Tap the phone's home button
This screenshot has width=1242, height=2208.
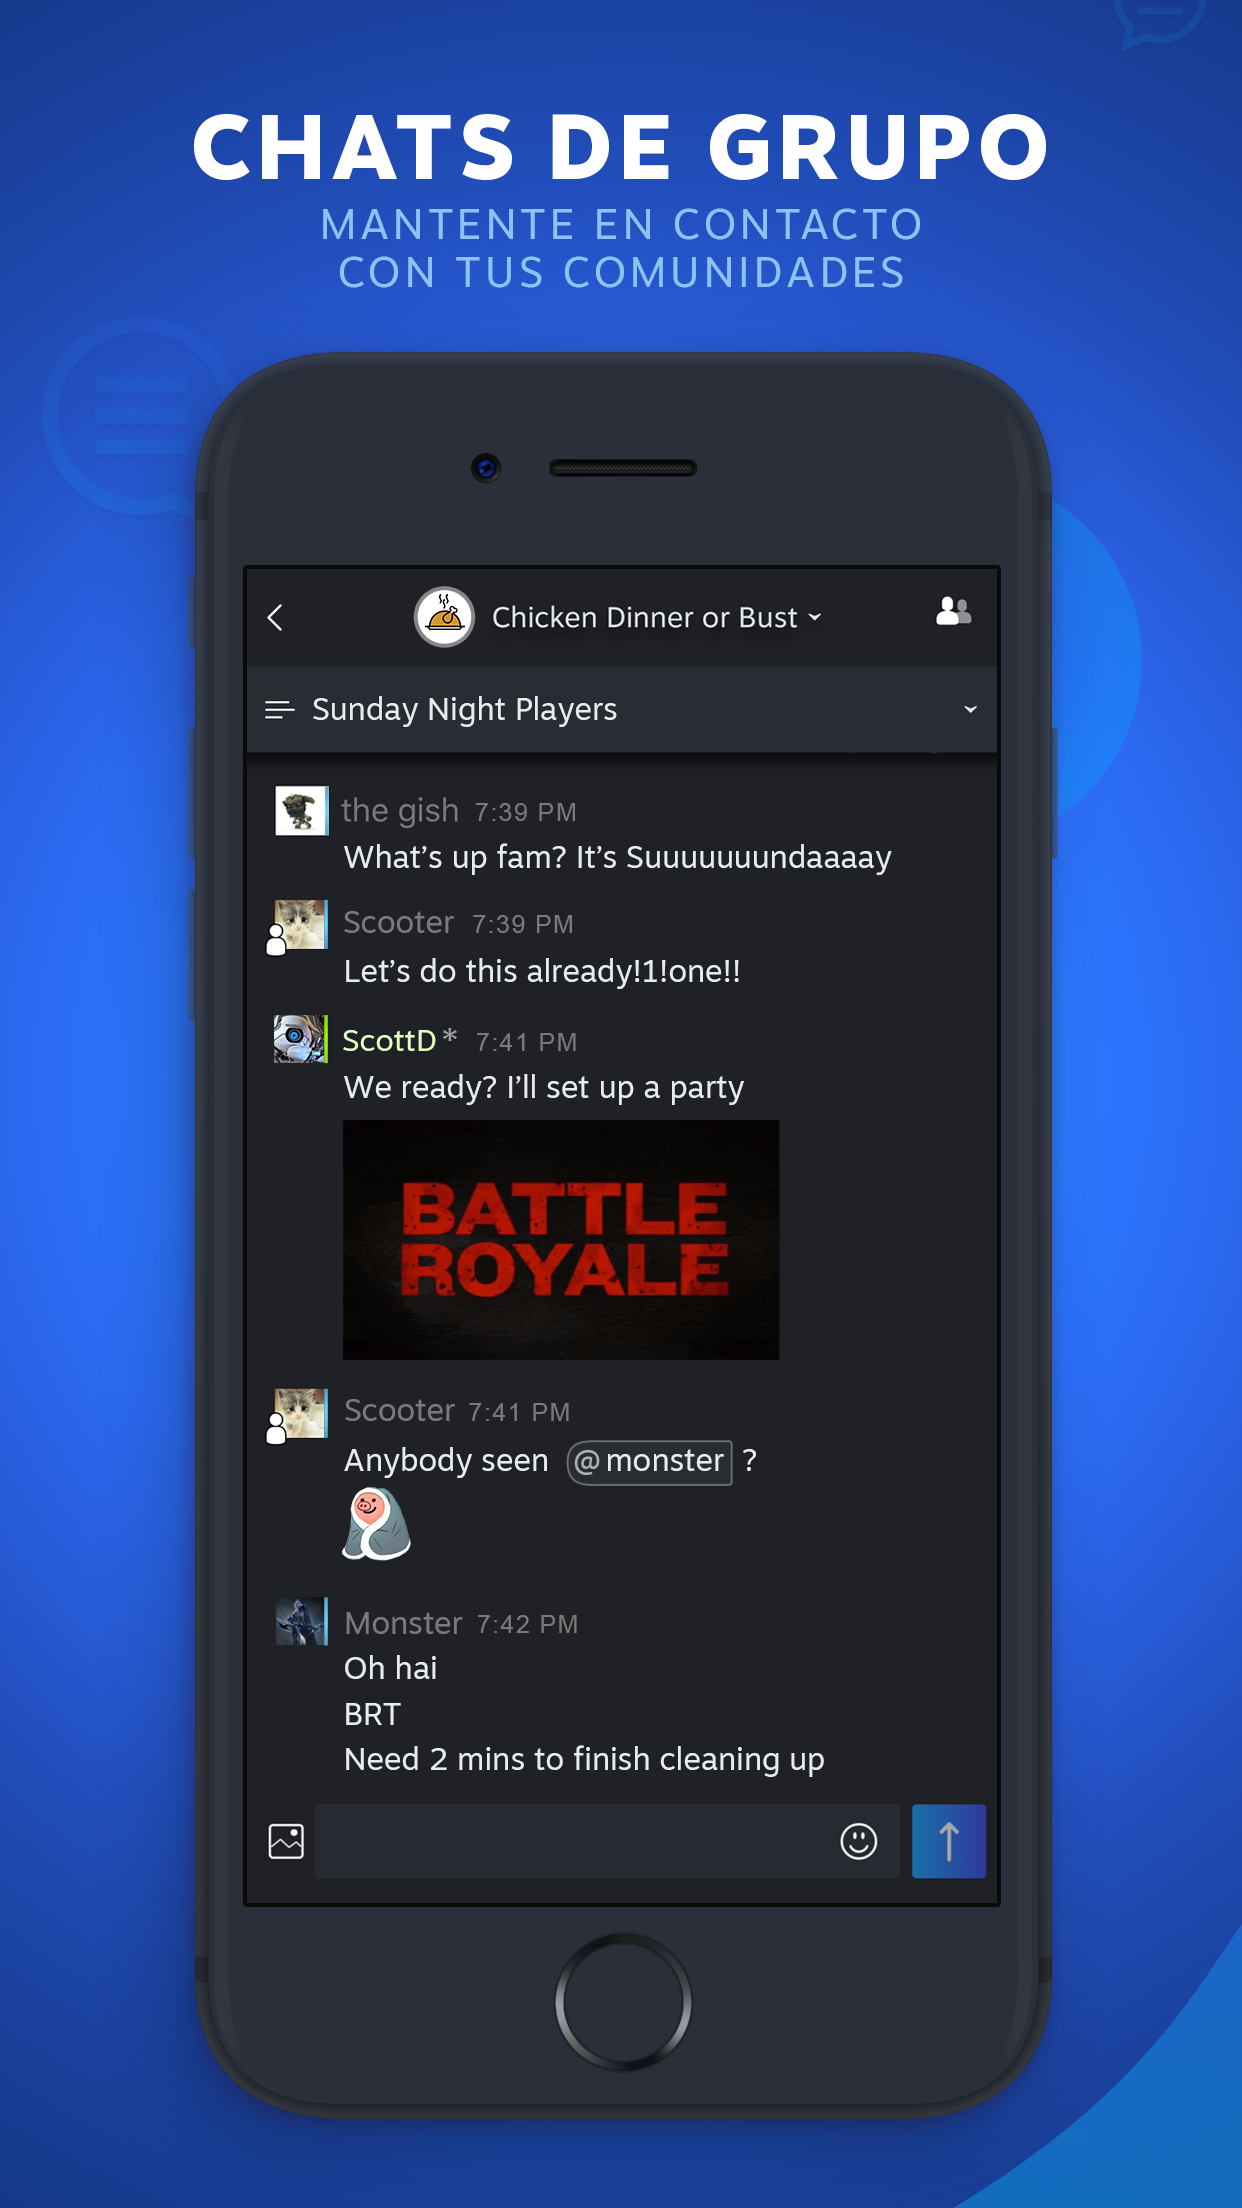click(623, 2002)
